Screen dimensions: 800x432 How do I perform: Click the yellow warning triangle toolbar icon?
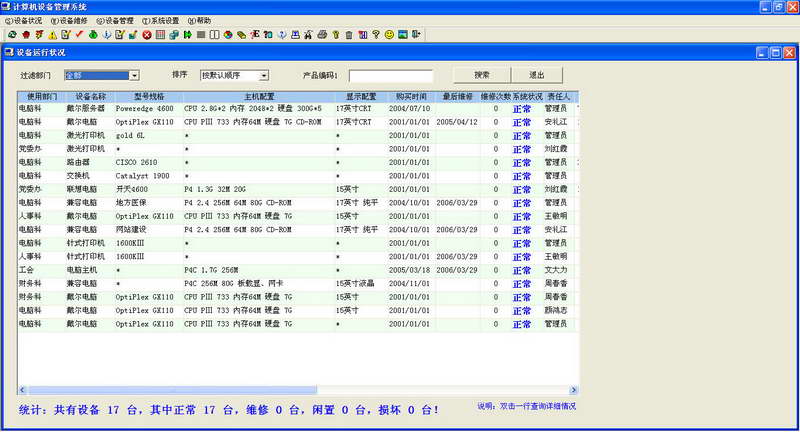(52, 34)
